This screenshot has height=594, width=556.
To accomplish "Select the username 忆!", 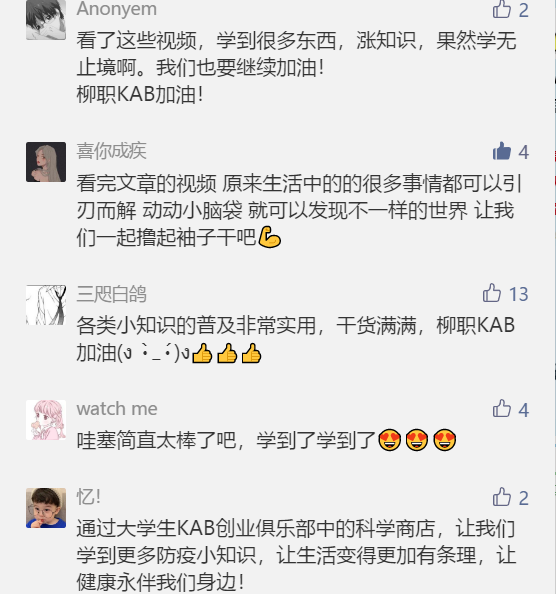I will [x=89, y=497].
